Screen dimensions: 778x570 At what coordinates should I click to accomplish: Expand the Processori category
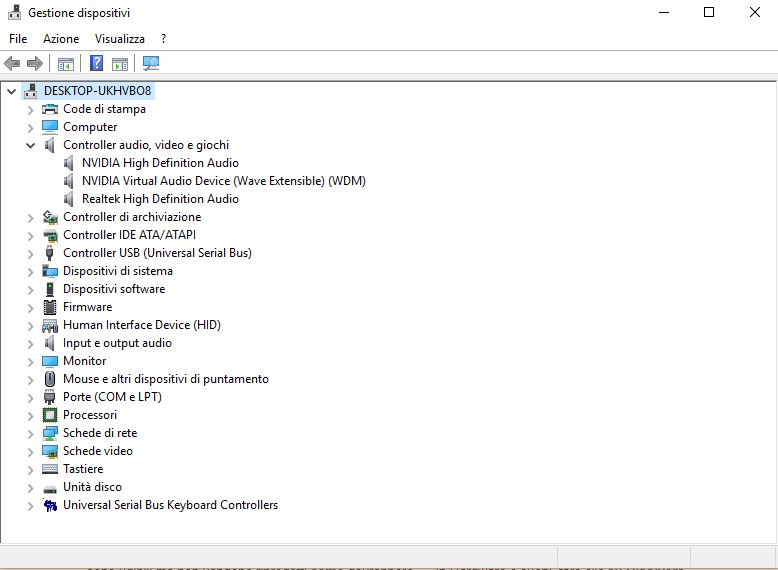[30, 415]
